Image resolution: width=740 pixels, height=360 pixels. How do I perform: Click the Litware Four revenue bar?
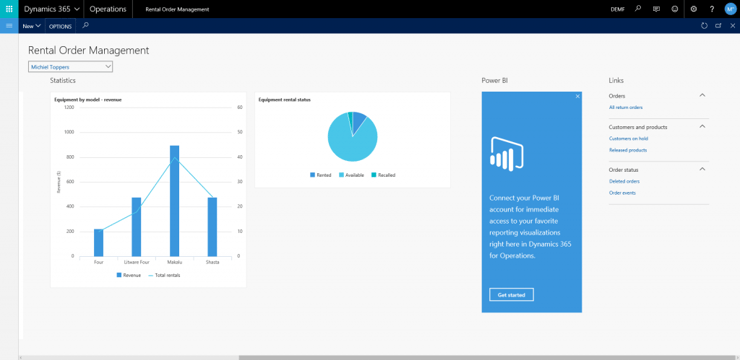136,227
